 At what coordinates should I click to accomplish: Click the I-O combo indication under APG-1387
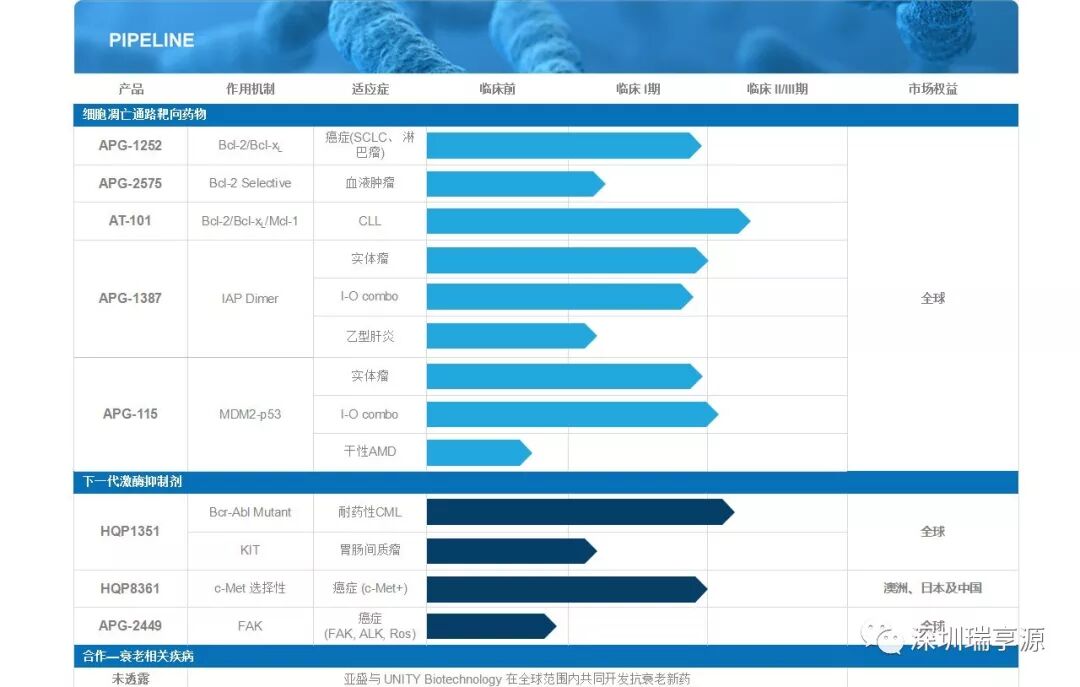click(x=370, y=296)
